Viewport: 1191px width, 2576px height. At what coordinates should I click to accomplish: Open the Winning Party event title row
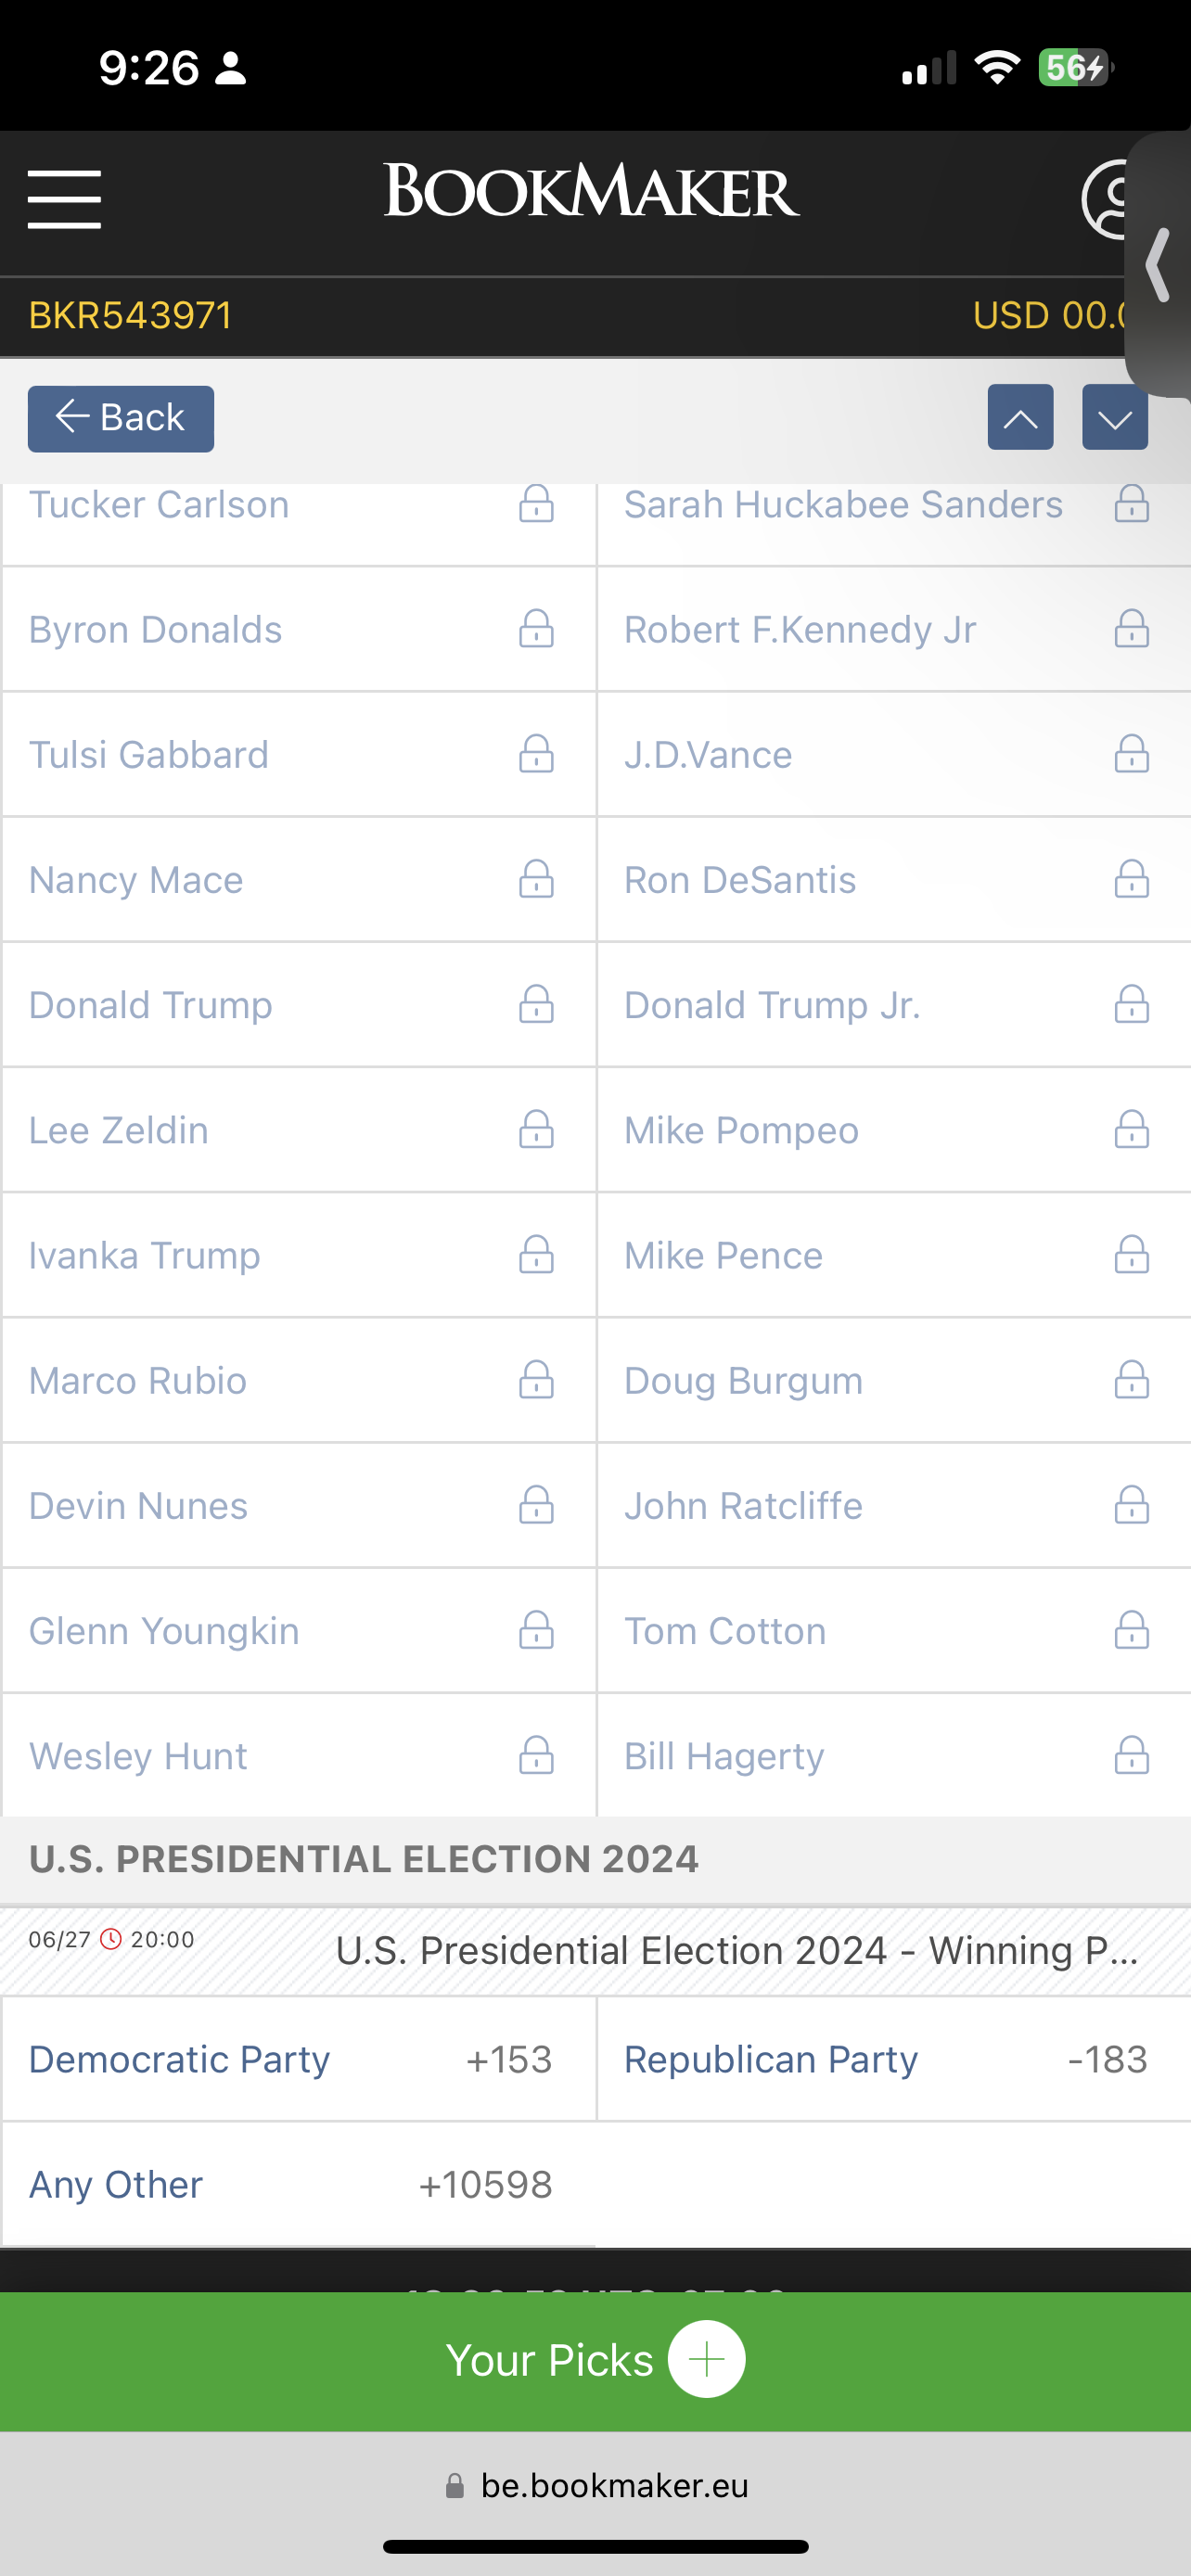tap(595, 1950)
